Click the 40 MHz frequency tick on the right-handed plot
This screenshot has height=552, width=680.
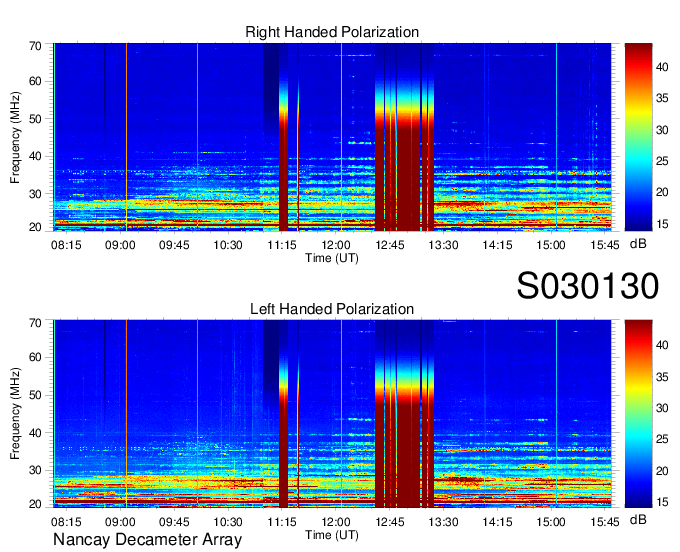(x=35, y=156)
